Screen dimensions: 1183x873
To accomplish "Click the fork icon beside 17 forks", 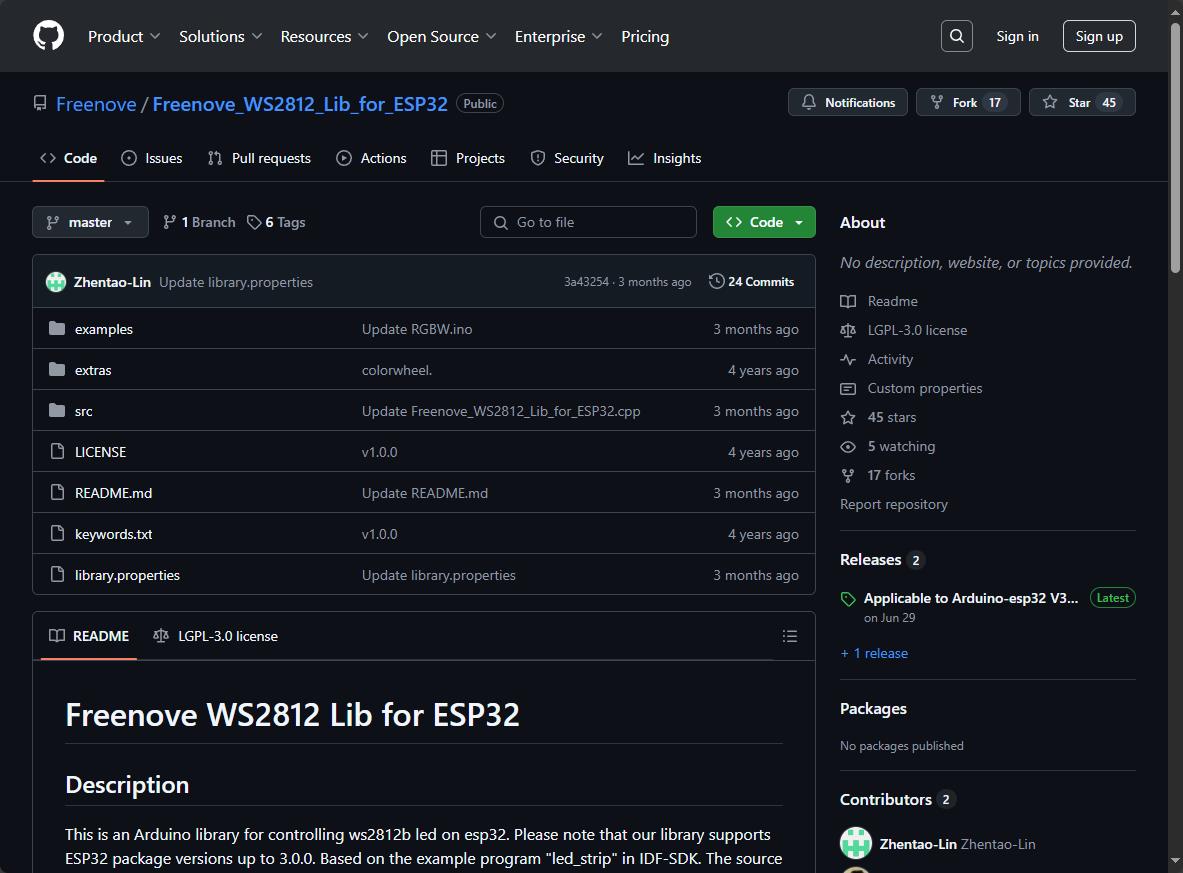I will [x=848, y=475].
